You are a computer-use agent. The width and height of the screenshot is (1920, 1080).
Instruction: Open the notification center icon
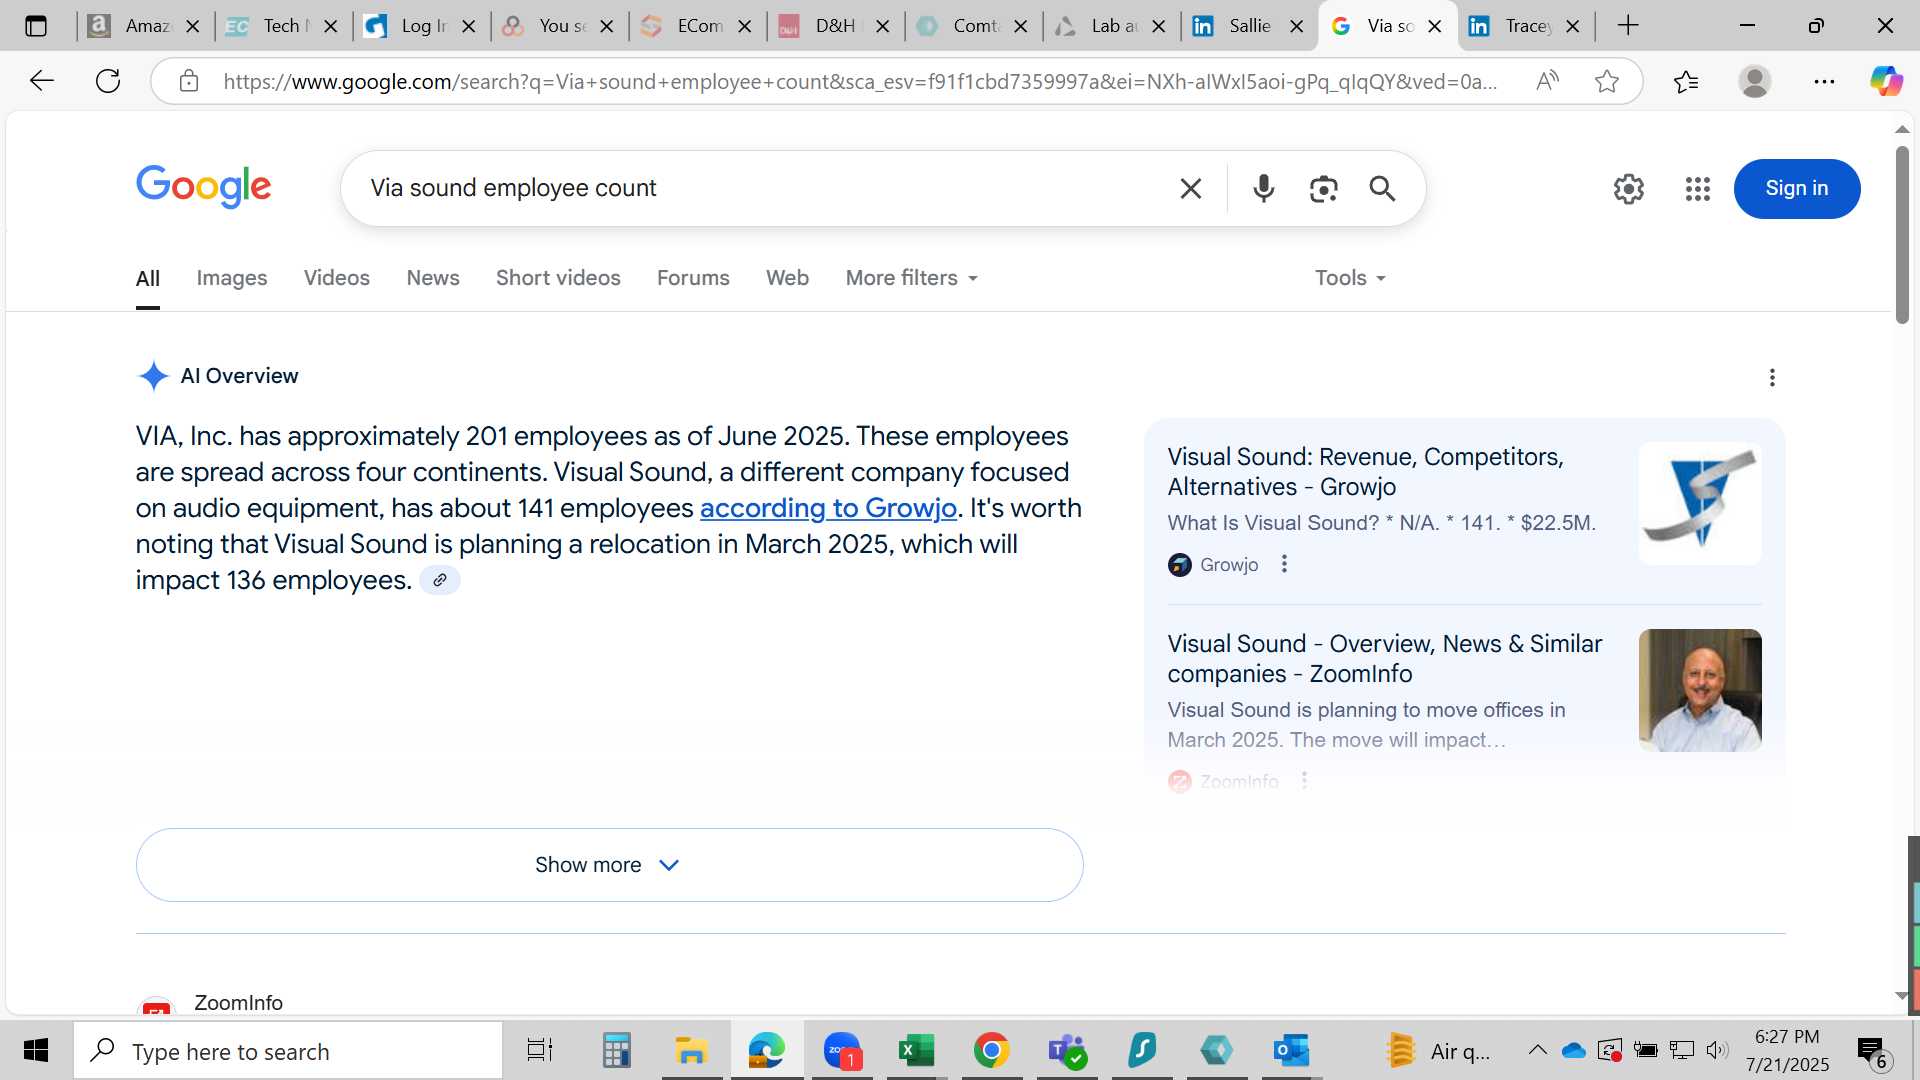1872,1051
